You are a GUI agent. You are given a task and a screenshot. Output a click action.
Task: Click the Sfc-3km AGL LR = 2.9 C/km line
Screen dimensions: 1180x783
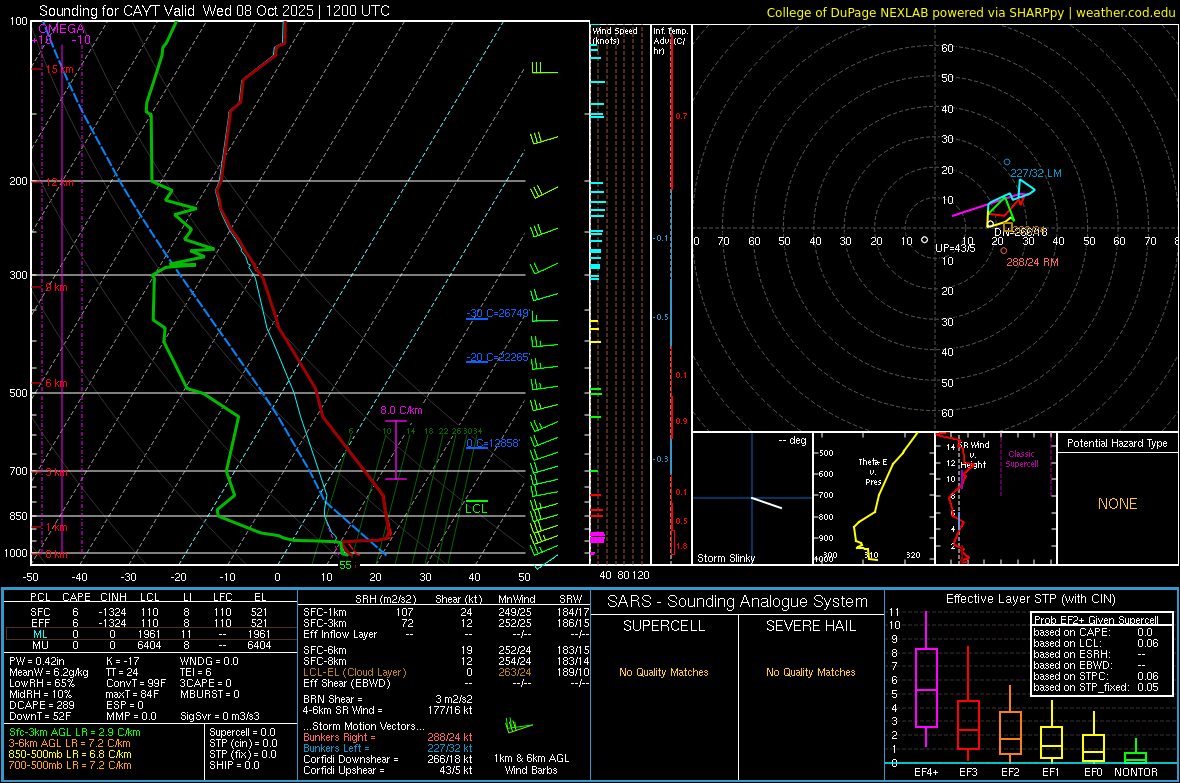click(x=75, y=732)
